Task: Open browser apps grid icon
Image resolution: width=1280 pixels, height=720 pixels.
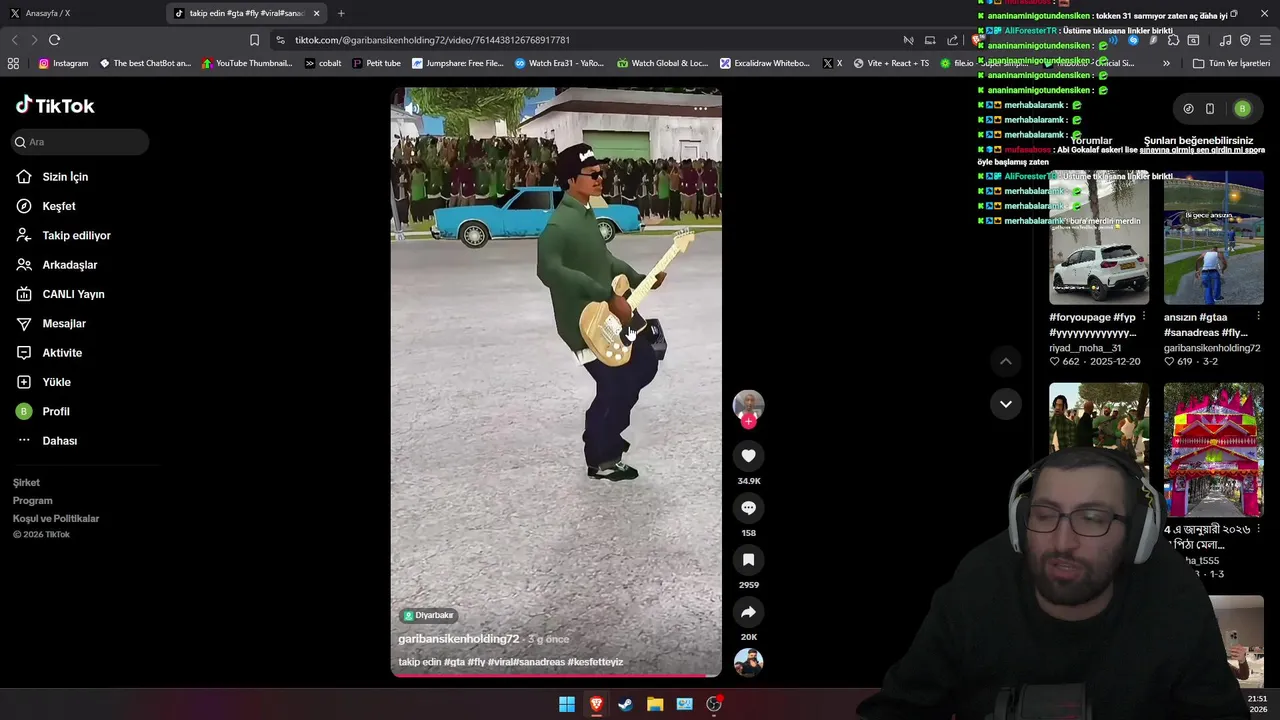Action: point(13,63)
